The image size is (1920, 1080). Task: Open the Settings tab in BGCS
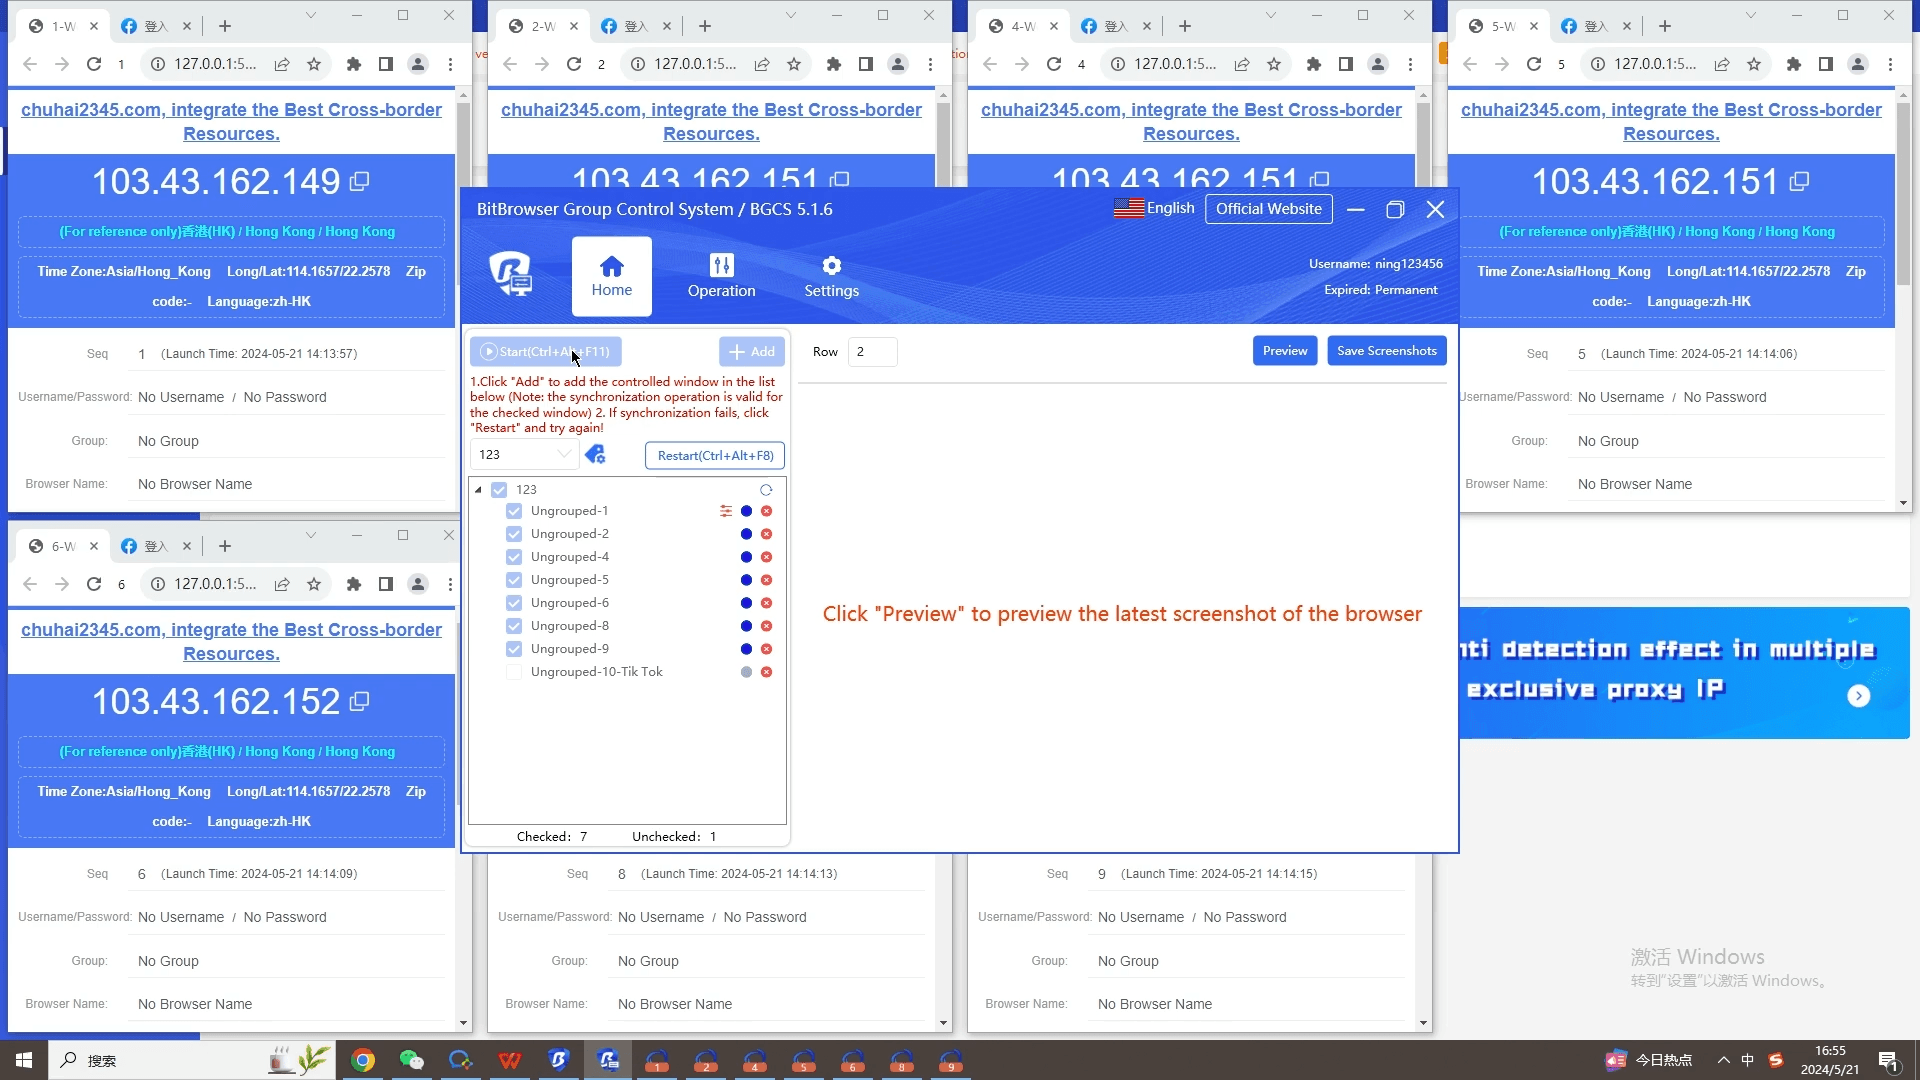click(831, 277)
